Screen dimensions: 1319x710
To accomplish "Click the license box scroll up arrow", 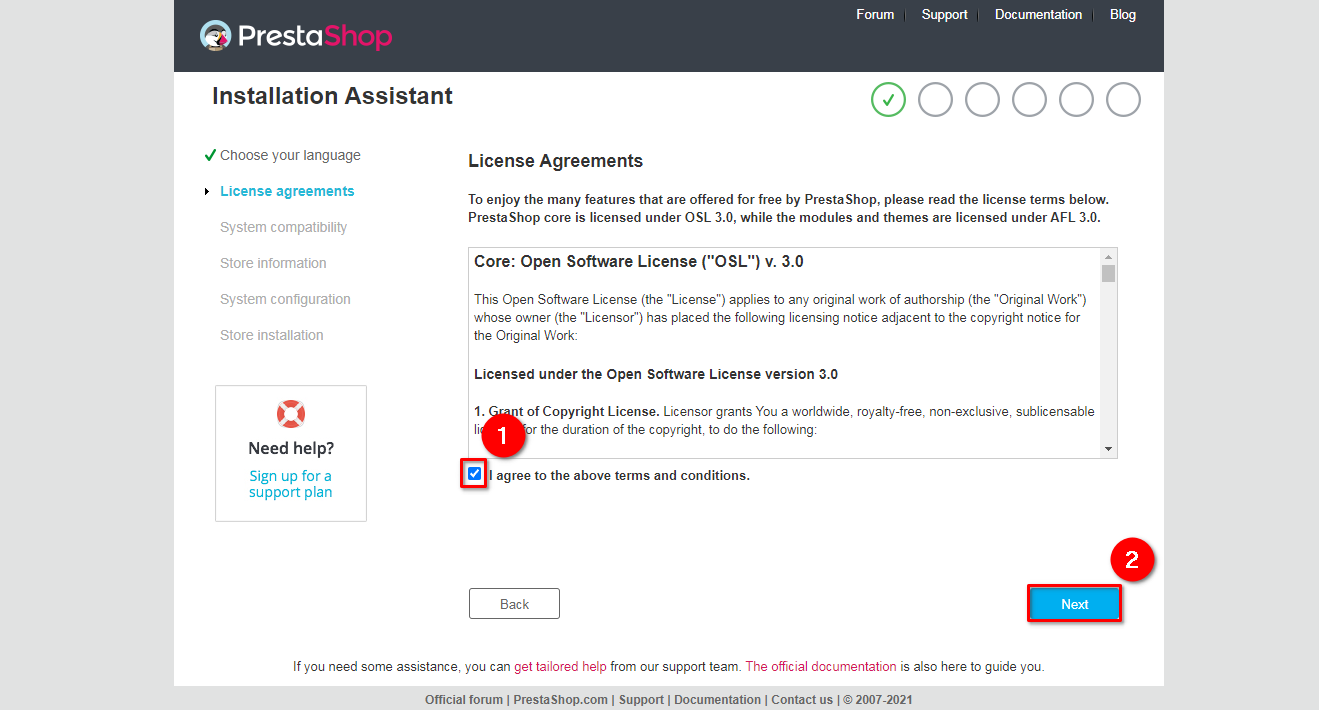I will point(1108,257).
